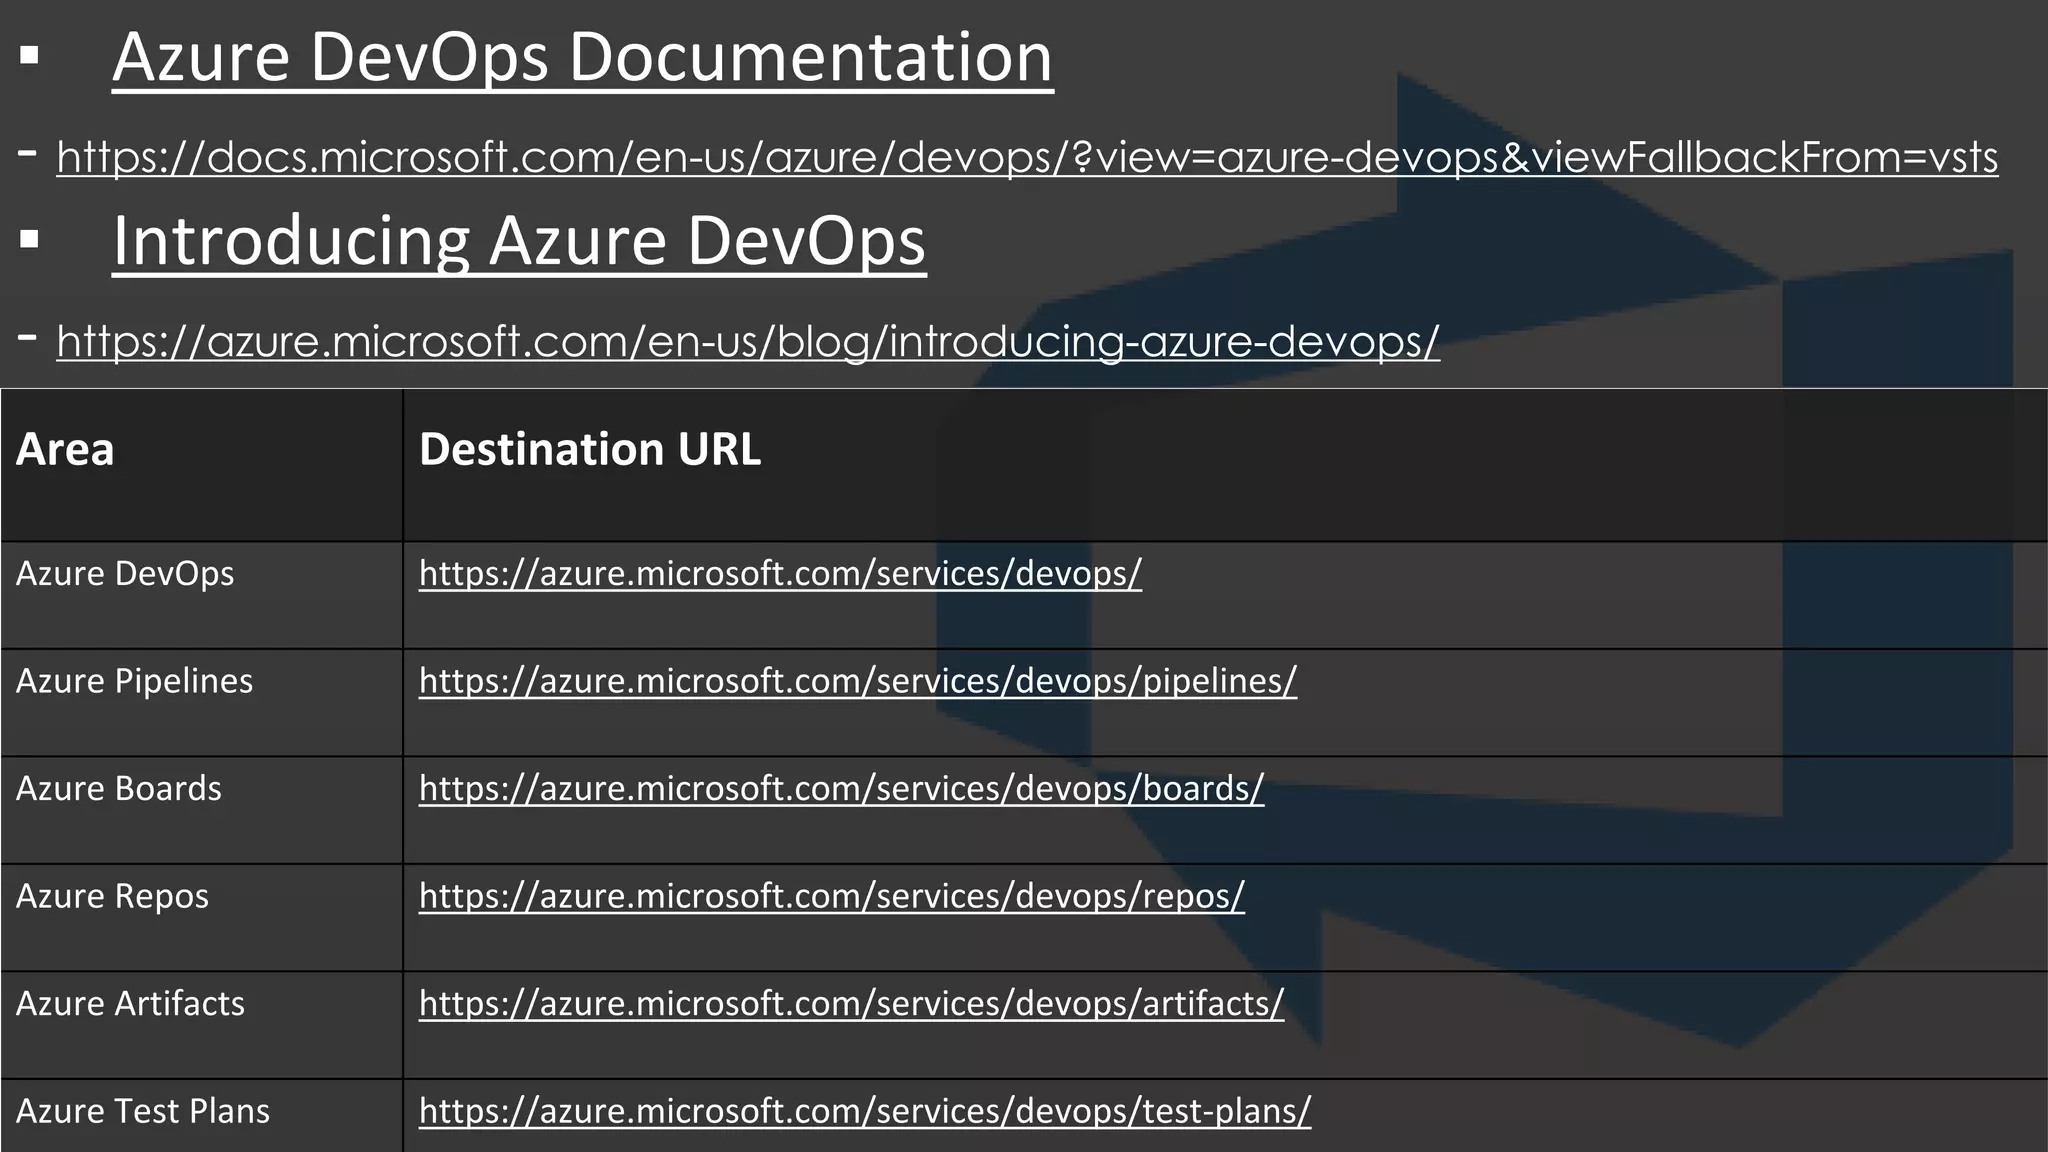Open the Azure DevOps Documentation heading link
This screenshot has width=2048, height=1152.
tap(582, 58)
